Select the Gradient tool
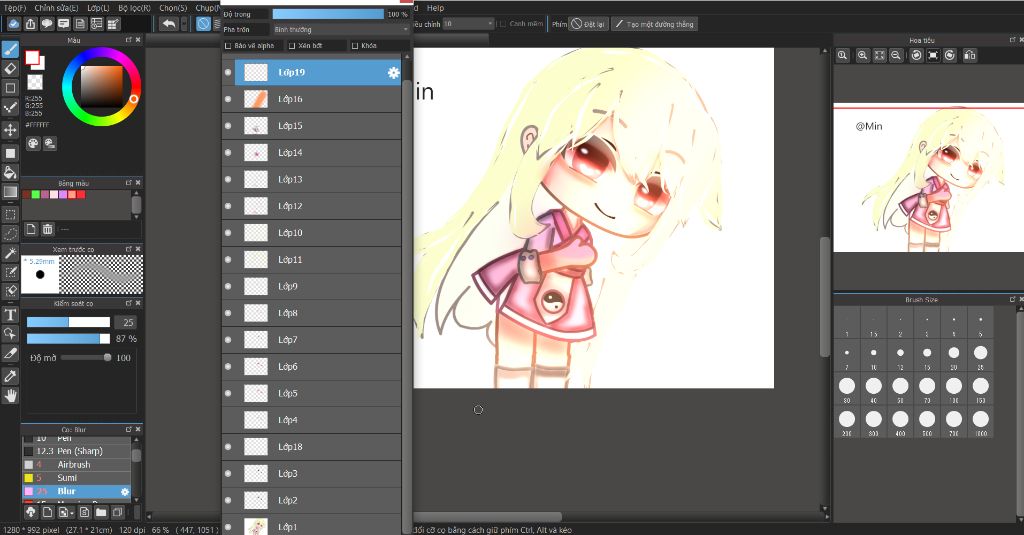The image size is (1024, 535). tap(10, 192)
